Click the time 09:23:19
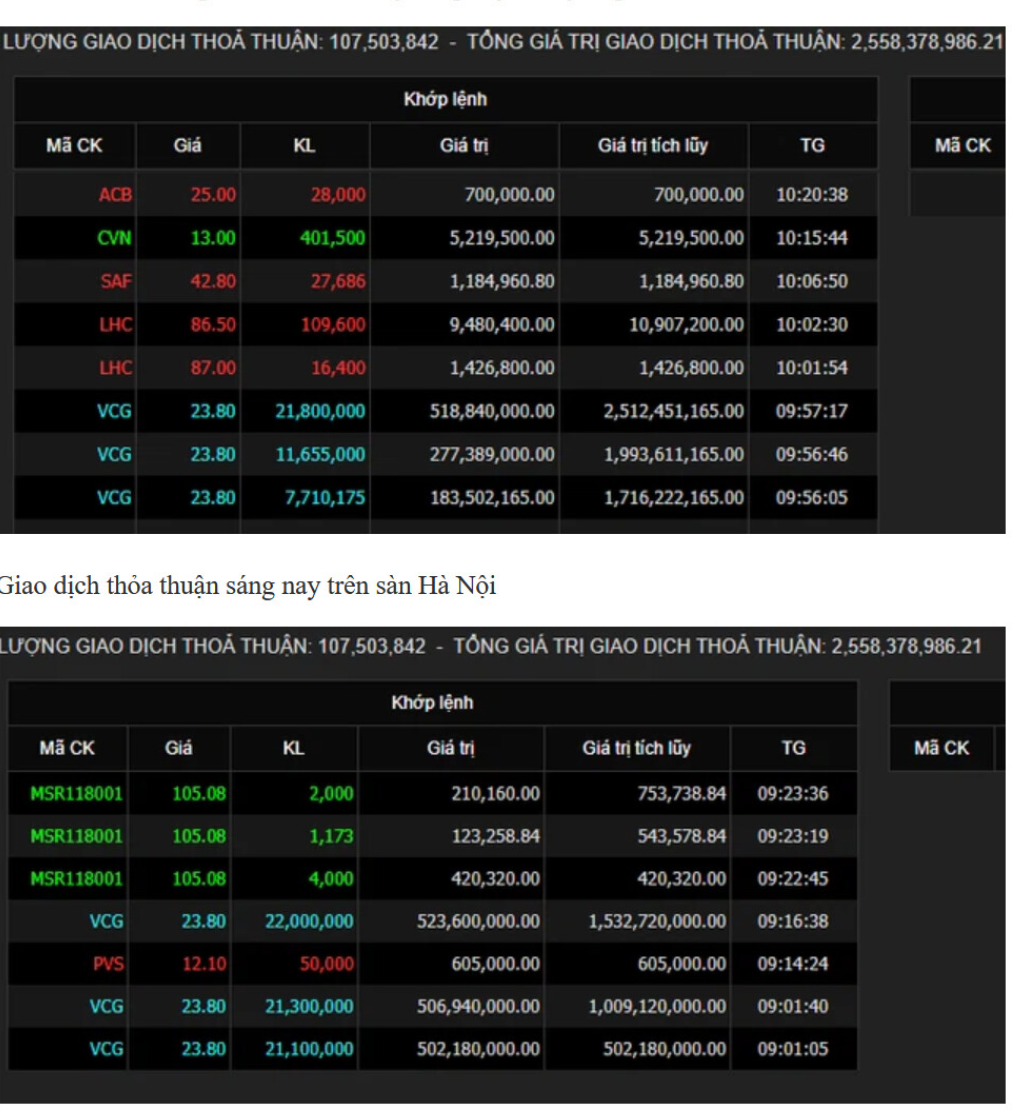Screen dimensions: 1012x1110 (793, 836)
